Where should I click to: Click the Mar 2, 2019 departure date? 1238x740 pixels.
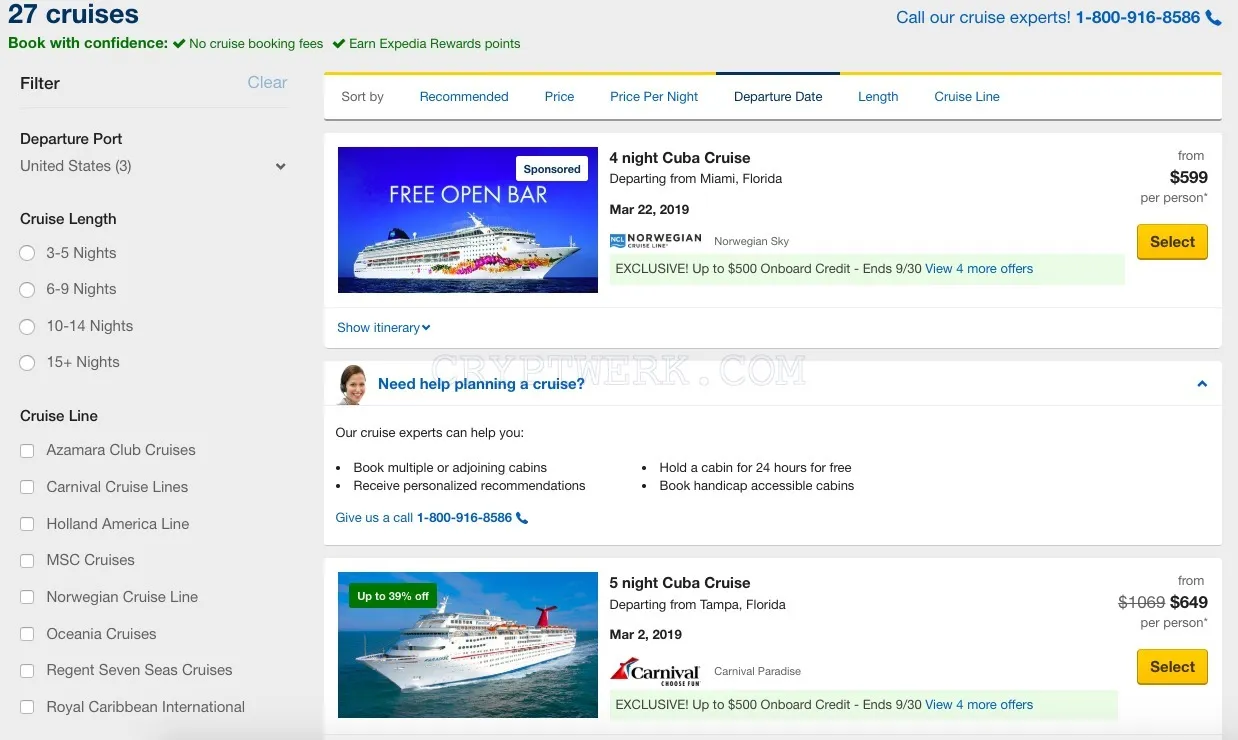[x=646, y=635]
